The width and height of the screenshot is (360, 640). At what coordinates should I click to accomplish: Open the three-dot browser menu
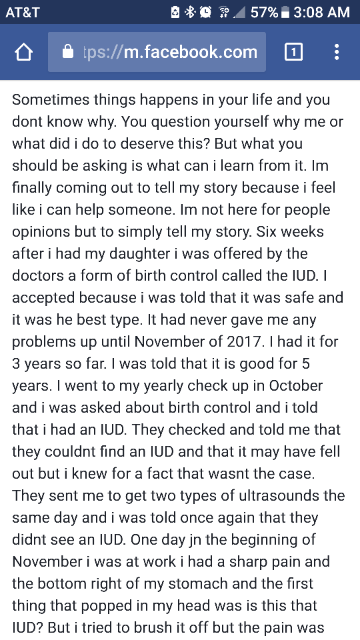pos(337,52)
